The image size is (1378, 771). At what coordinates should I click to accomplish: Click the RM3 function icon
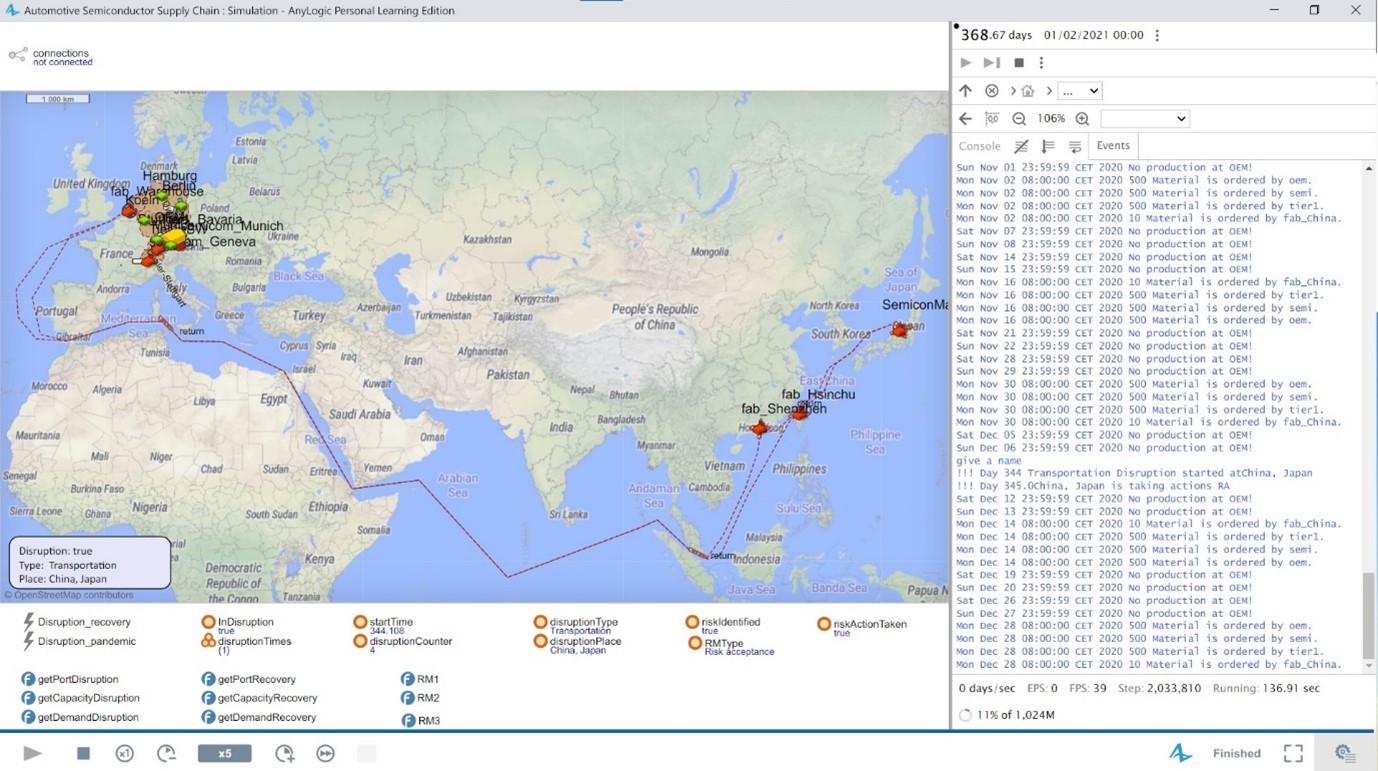[408, 720]
